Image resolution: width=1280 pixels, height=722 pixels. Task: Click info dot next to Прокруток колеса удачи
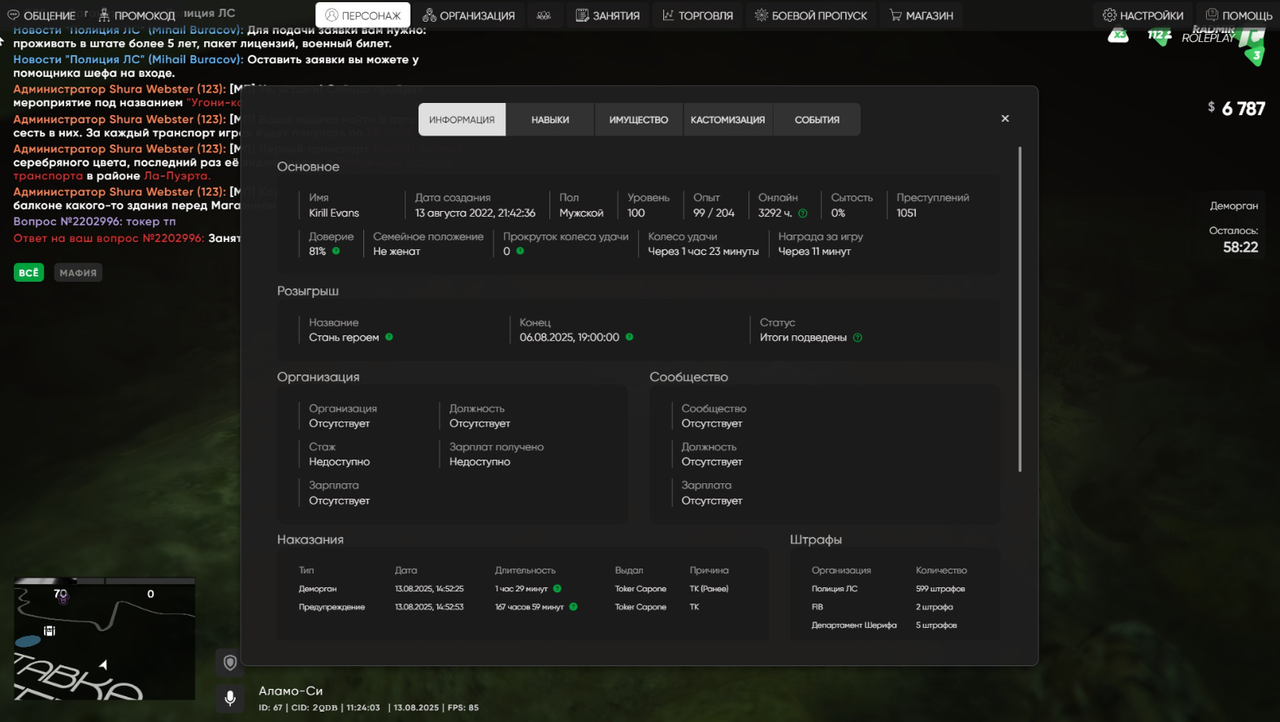520,251
